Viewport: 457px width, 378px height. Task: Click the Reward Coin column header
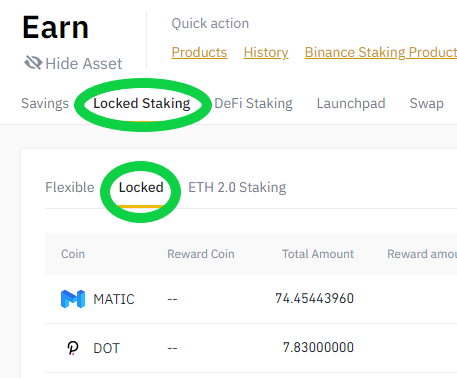click(x=201, y=254)
